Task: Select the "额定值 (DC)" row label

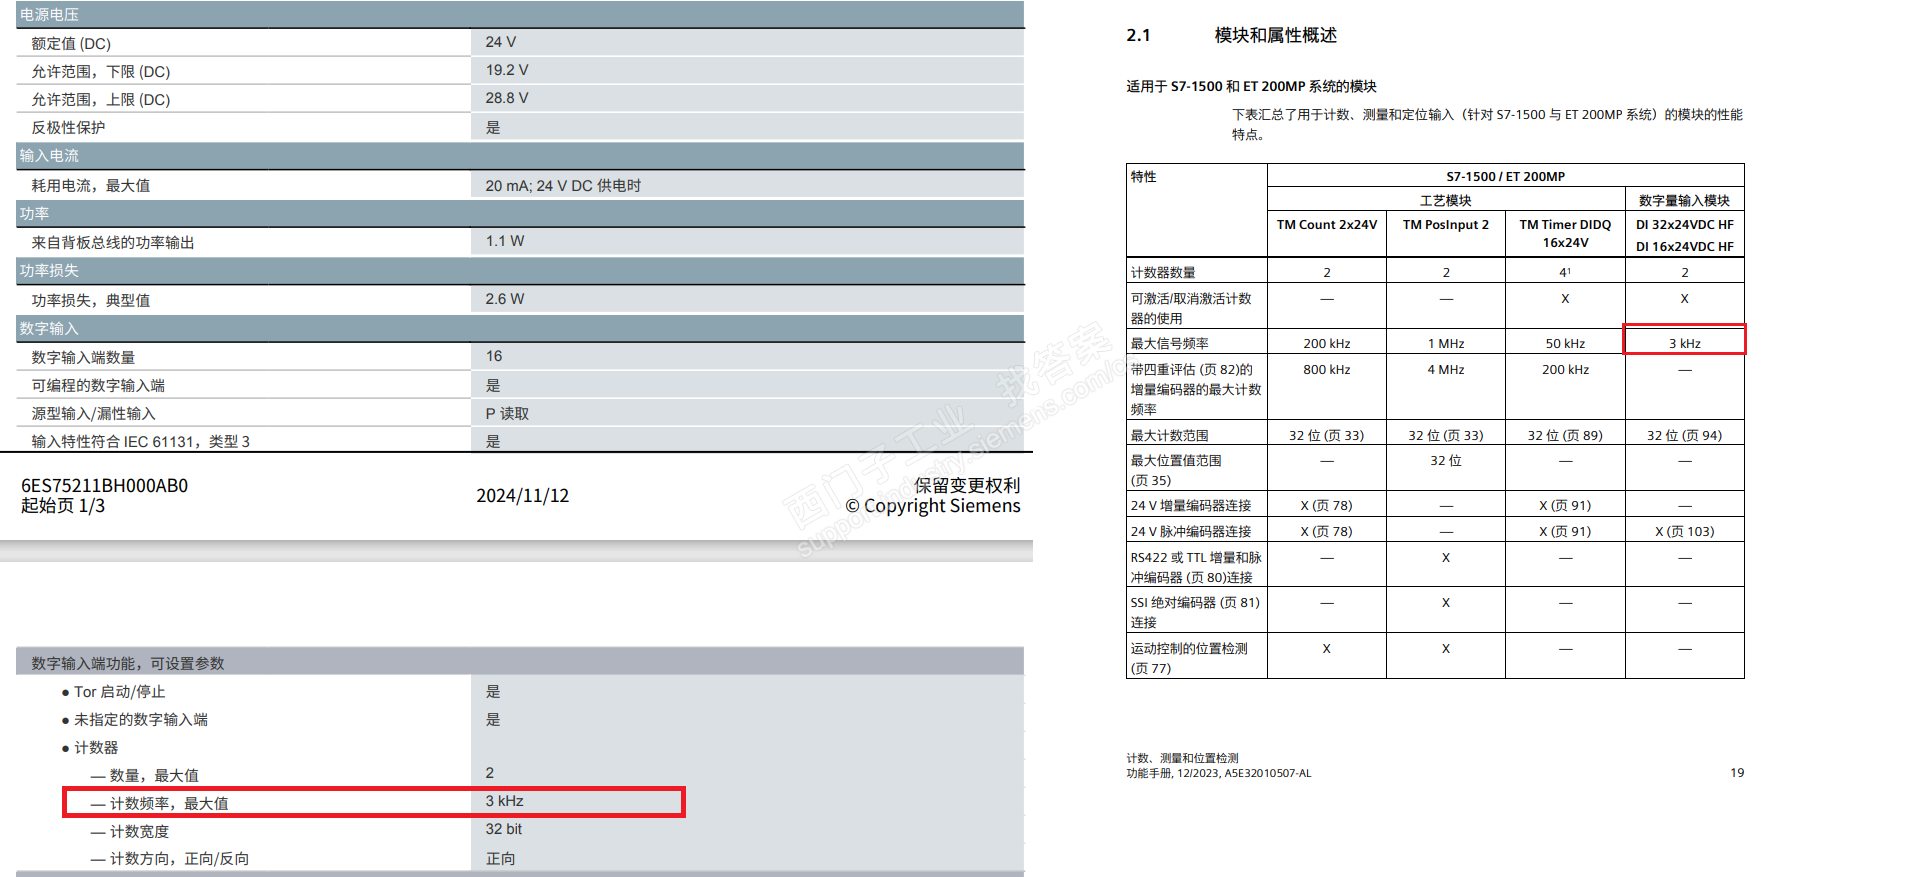Action: click(71, 44)
